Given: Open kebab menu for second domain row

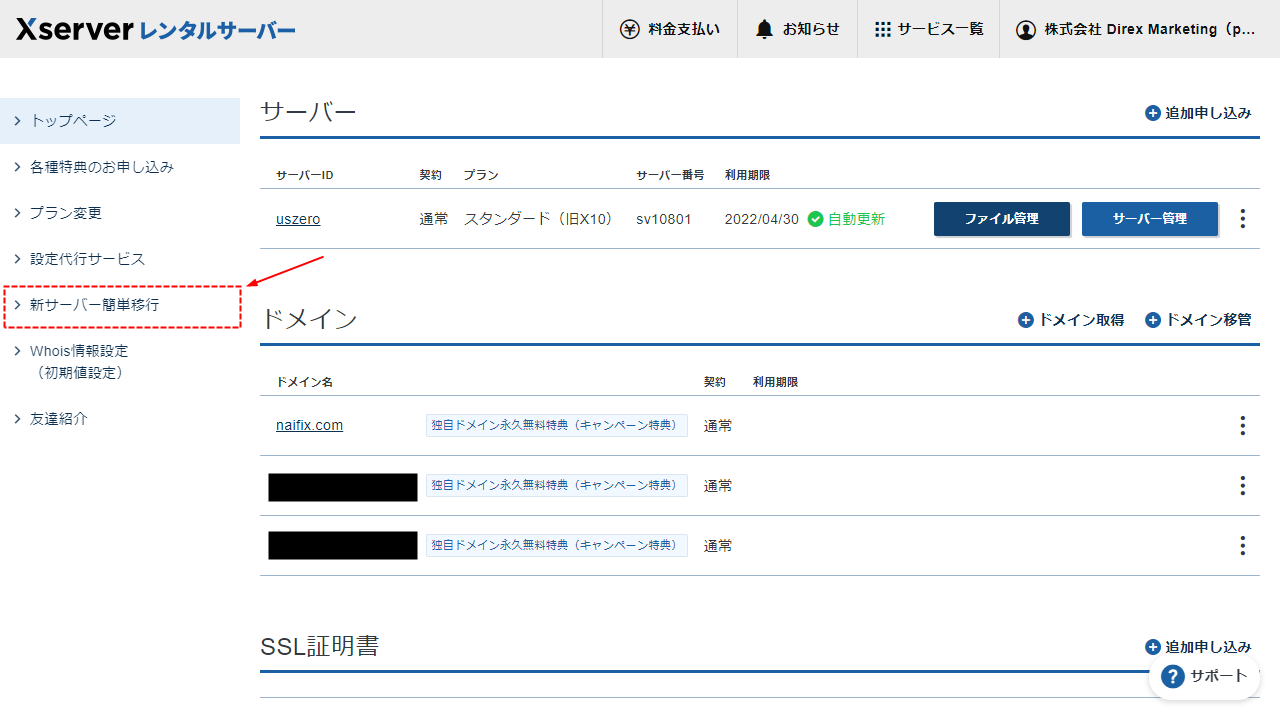Looking at the screenshot, I should (1243, 486).
